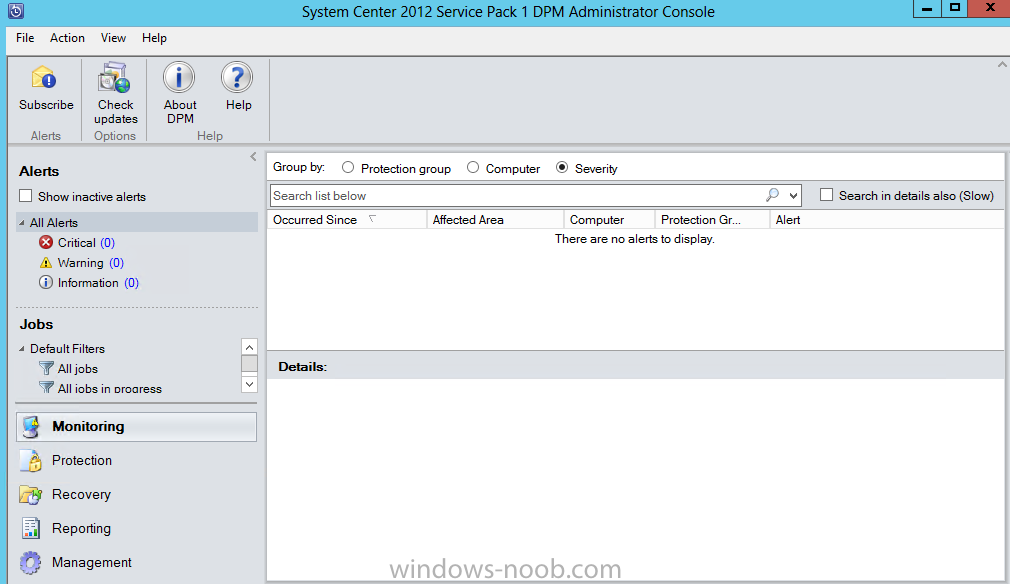Click the Critical (0) count link
The width and height of the screenshot is (1010, 584).
108,243
